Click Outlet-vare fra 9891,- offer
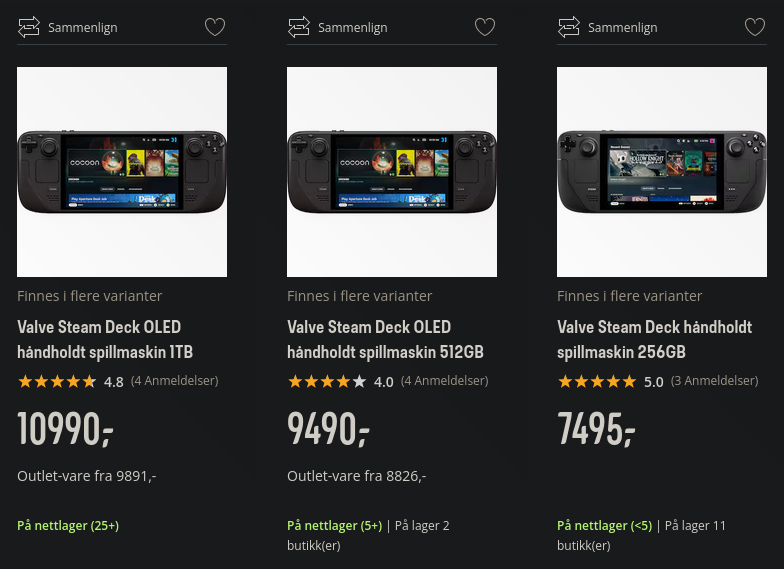Screen dimensions: 784x569 click(86, 476)
